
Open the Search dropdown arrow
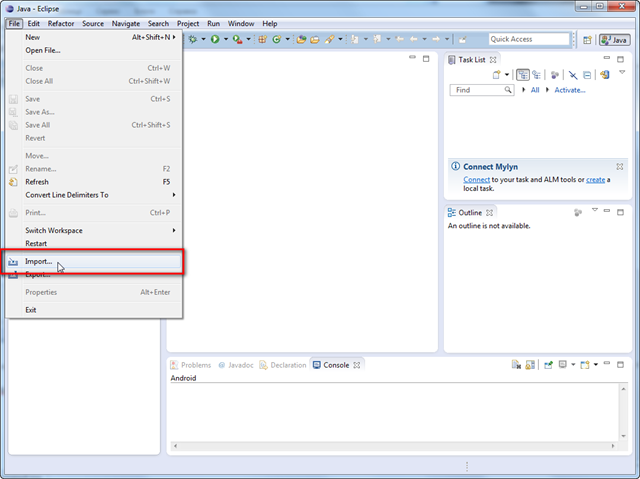tap(340, 39)
